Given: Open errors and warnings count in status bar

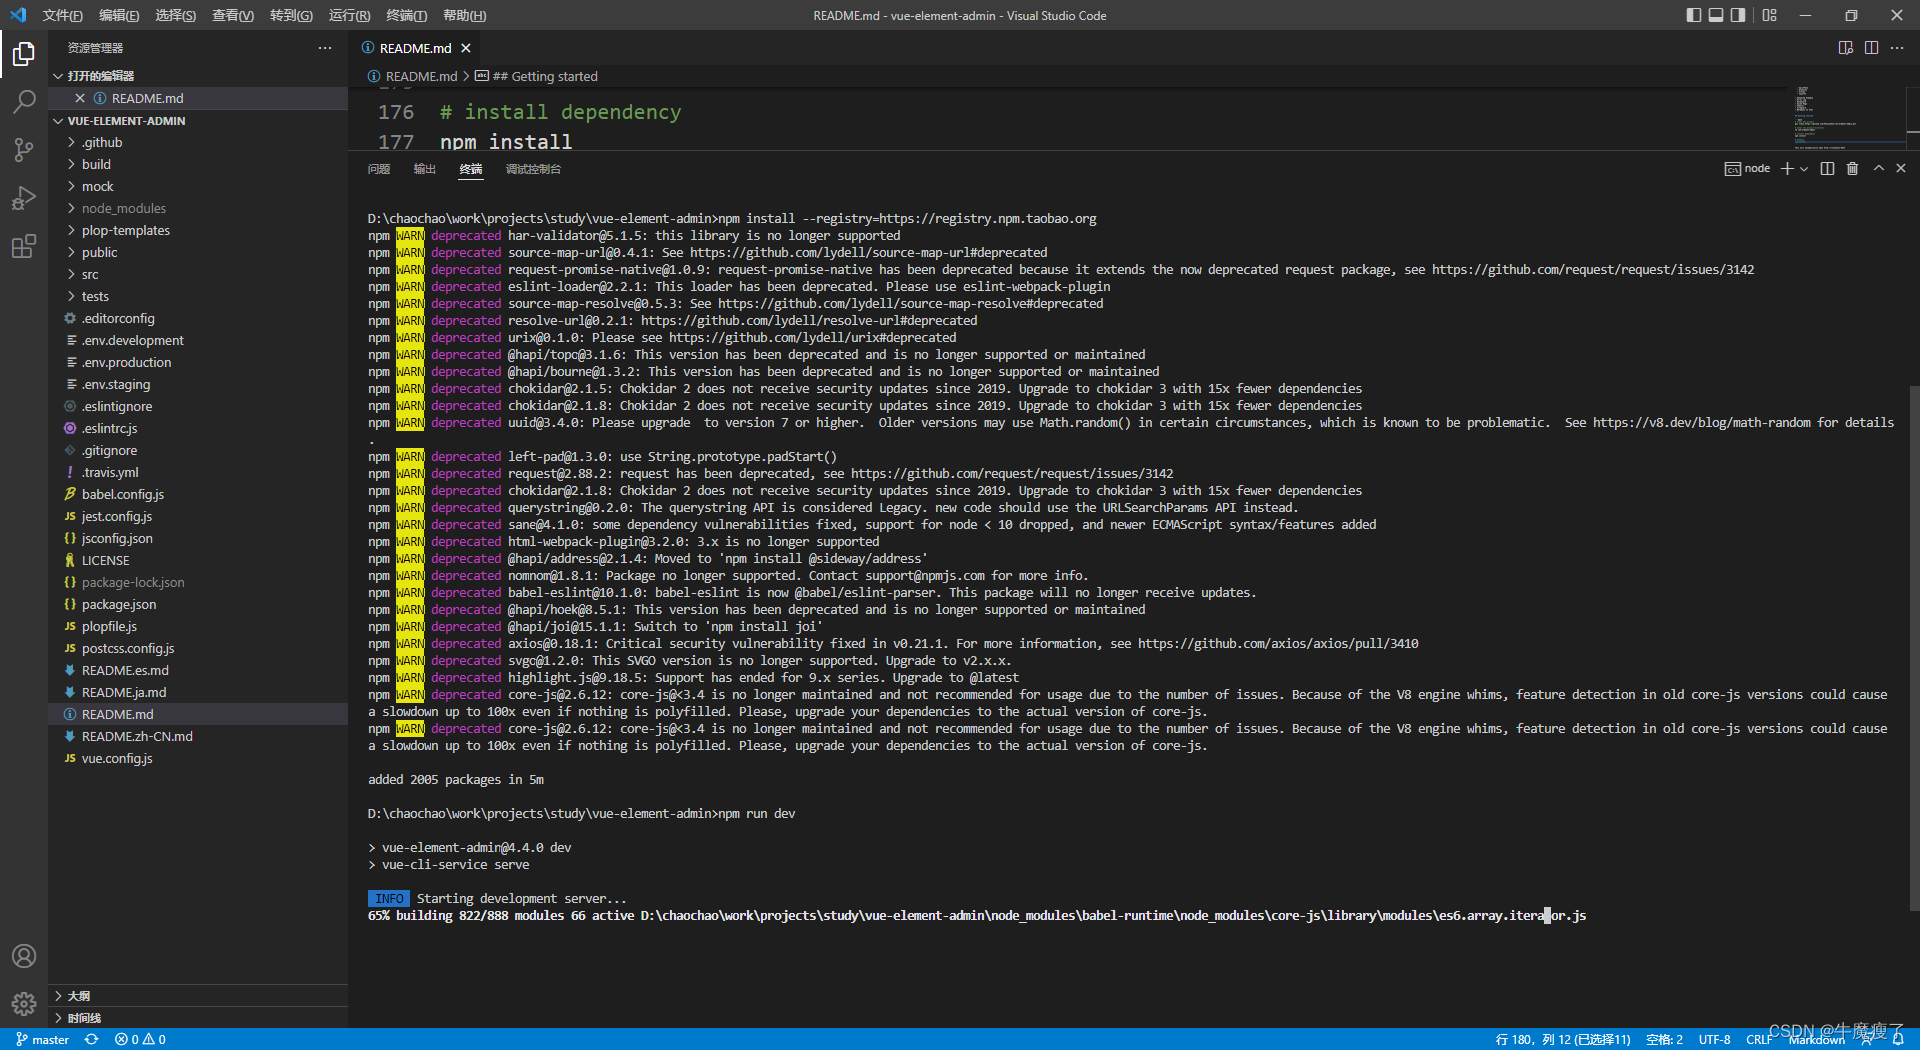Looking at the screenshot, I should 140,1039.
